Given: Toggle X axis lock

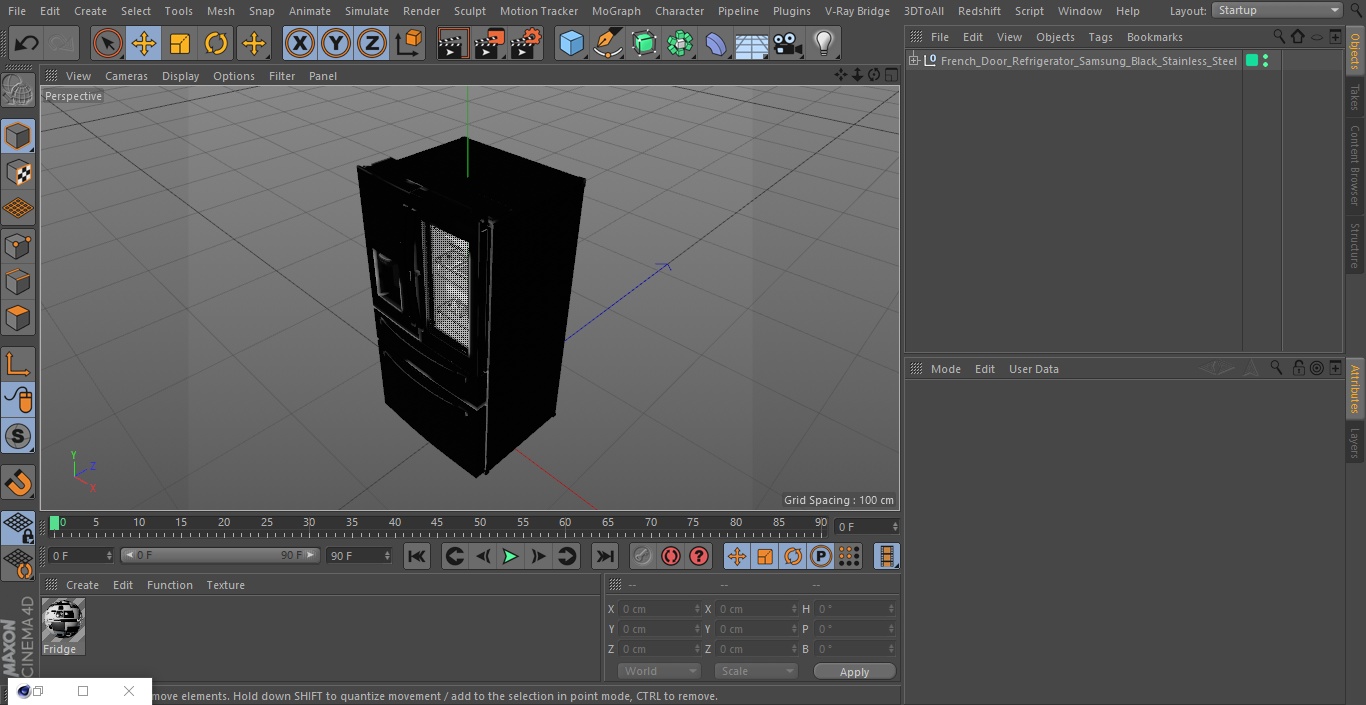Looking at the screenshot, I should click(300, 43).
